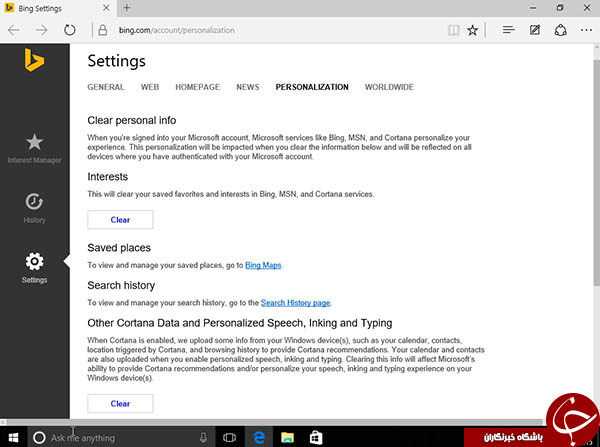Switch to the WORLDWIDE tab

tap(389, 87)
